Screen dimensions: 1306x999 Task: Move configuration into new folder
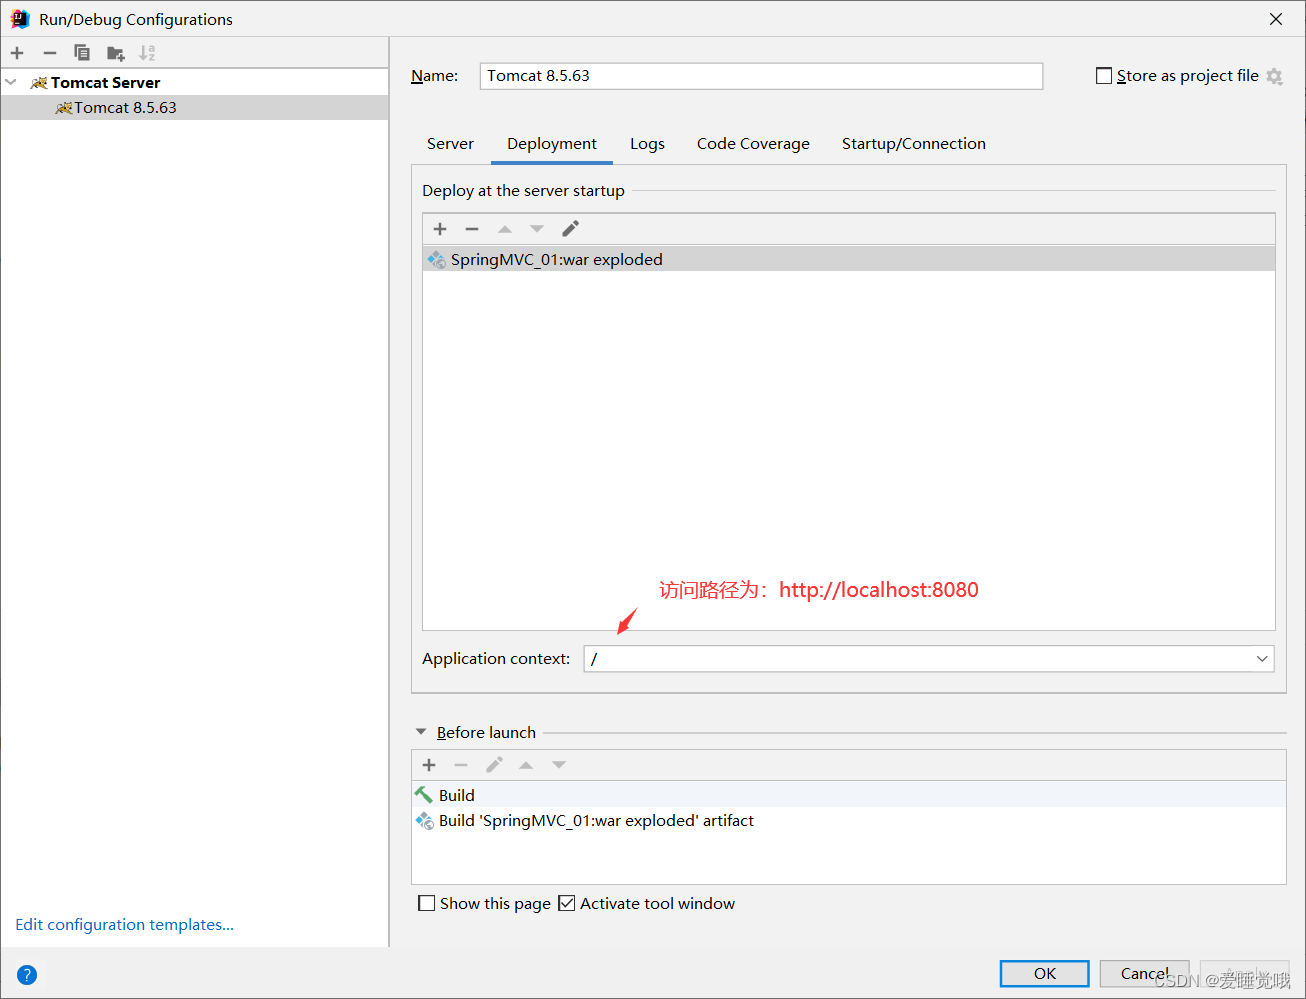(x=116, y=53)
